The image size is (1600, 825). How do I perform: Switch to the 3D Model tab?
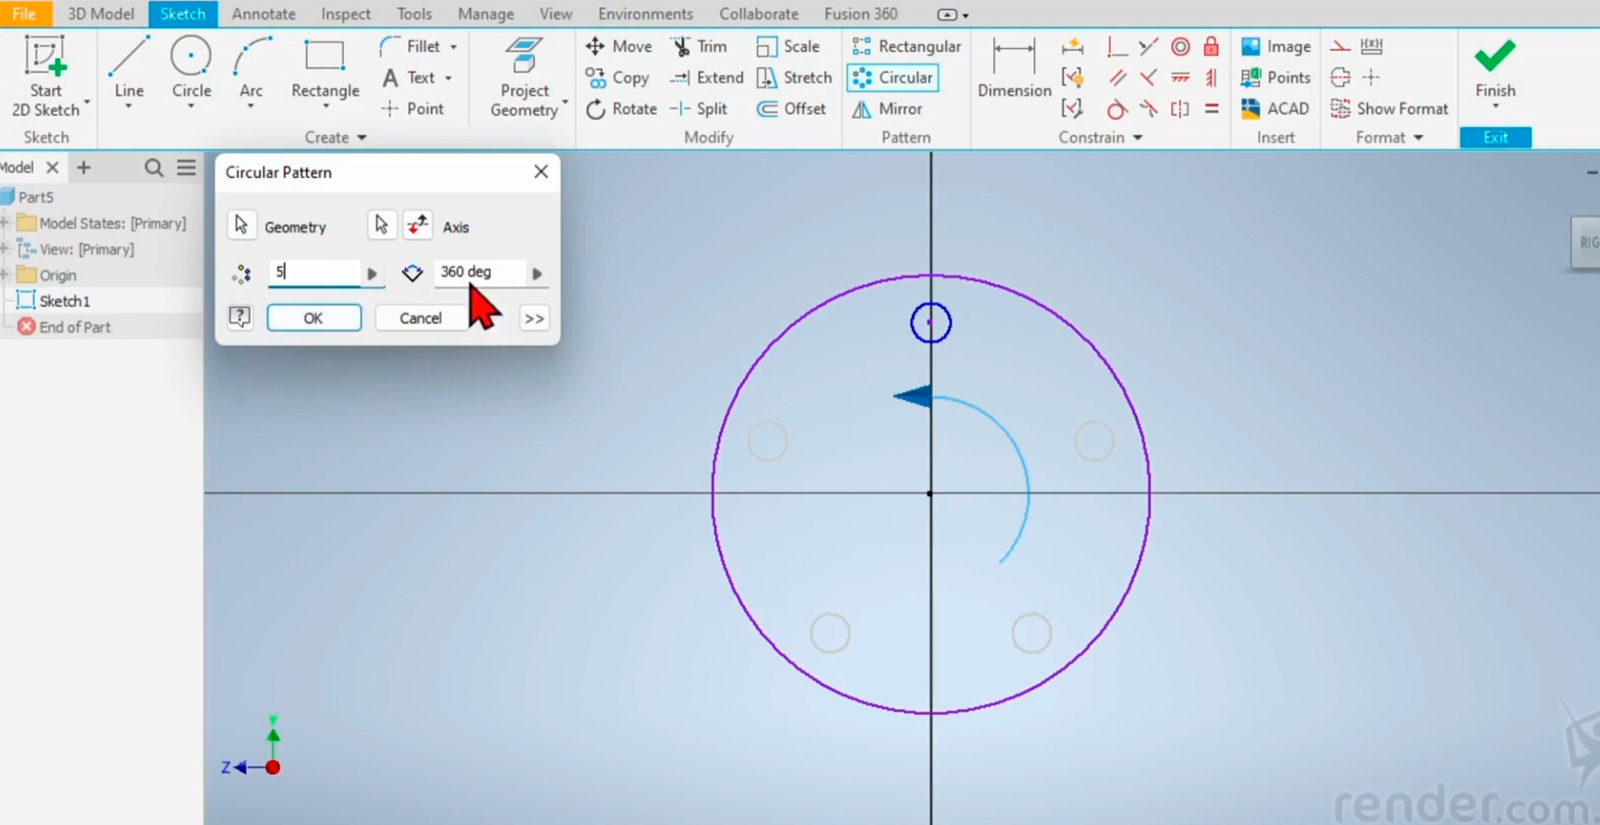click(x=100, y=14)
